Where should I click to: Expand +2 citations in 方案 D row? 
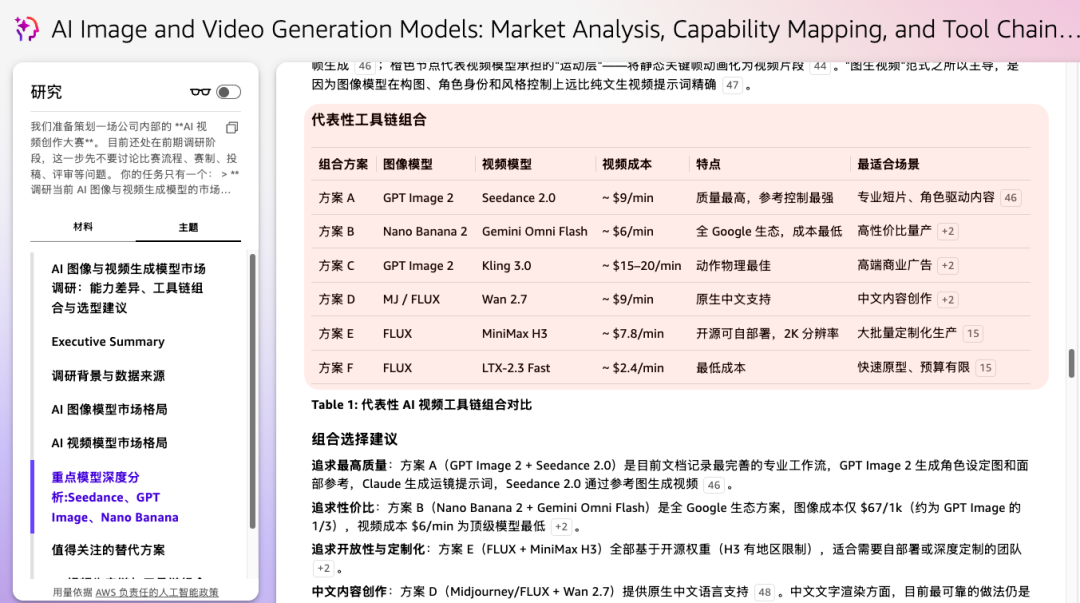point(948,300)
